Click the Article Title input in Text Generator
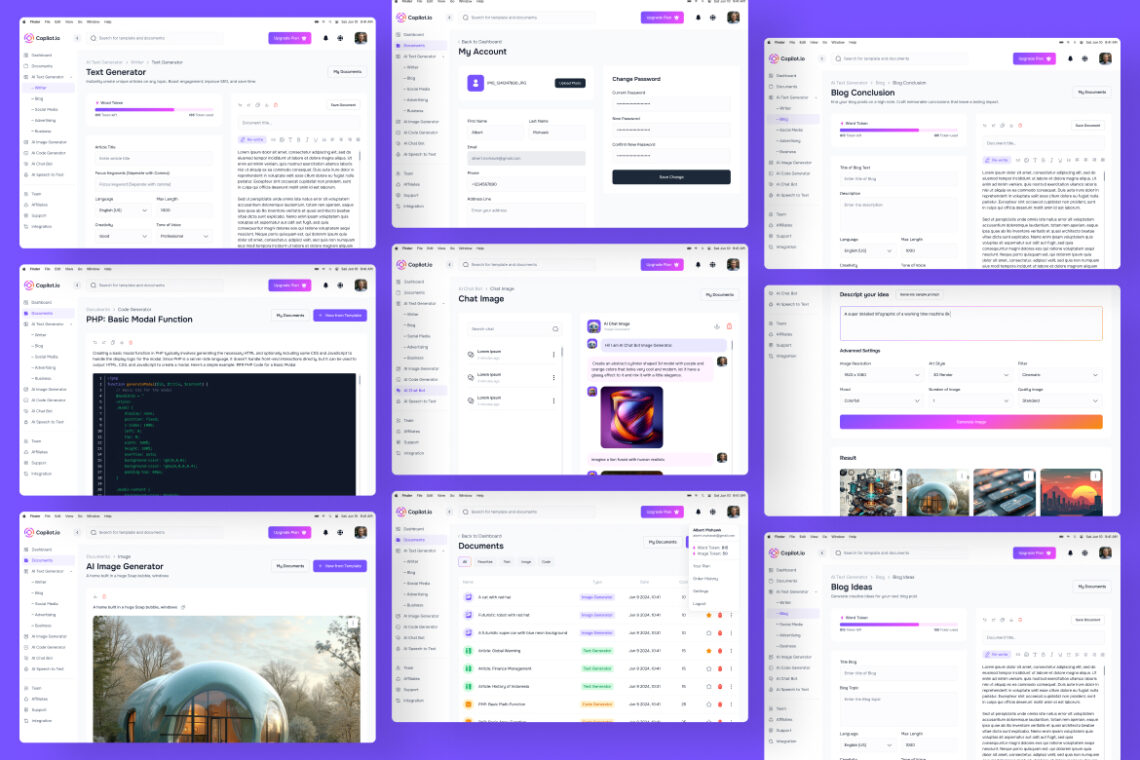The image size is (1140, 760). [153, 158]
